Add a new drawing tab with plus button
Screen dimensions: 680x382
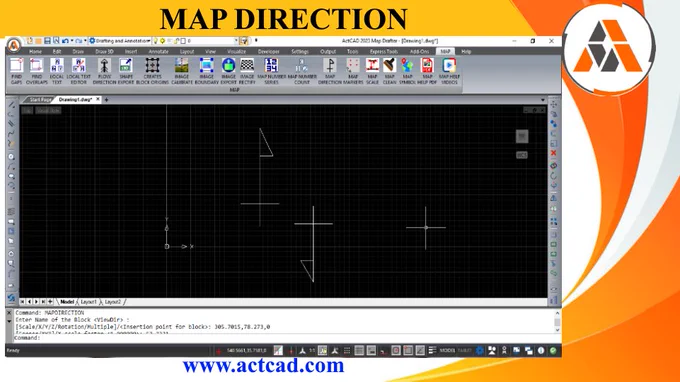pos(106,100)
